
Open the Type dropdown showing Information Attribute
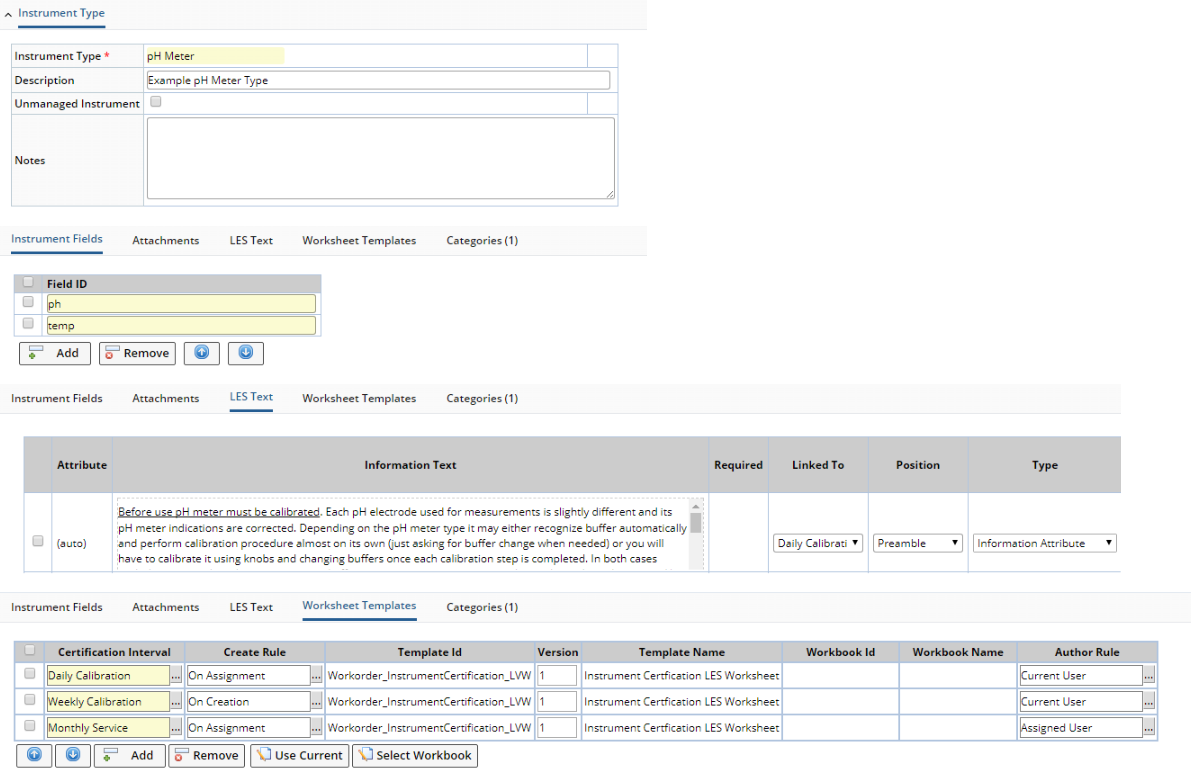click(1044, 542)
